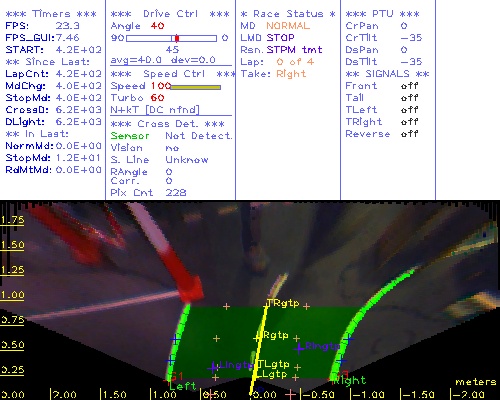Click the green Right lane label
500x400 pixels.
coord(350,380)
